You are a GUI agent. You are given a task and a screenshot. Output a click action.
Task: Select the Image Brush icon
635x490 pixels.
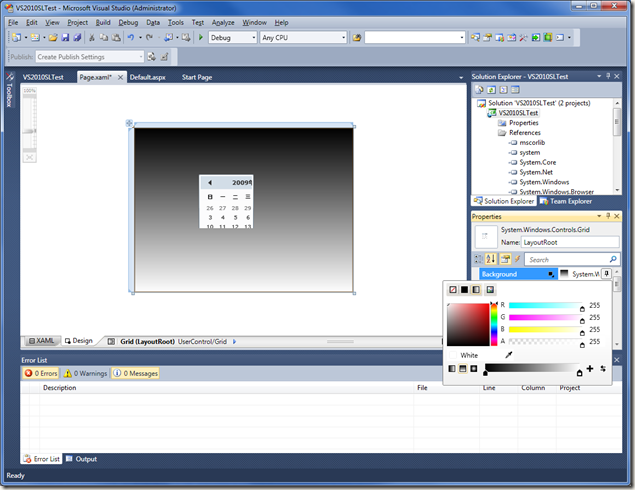click(x=490, y=290)
